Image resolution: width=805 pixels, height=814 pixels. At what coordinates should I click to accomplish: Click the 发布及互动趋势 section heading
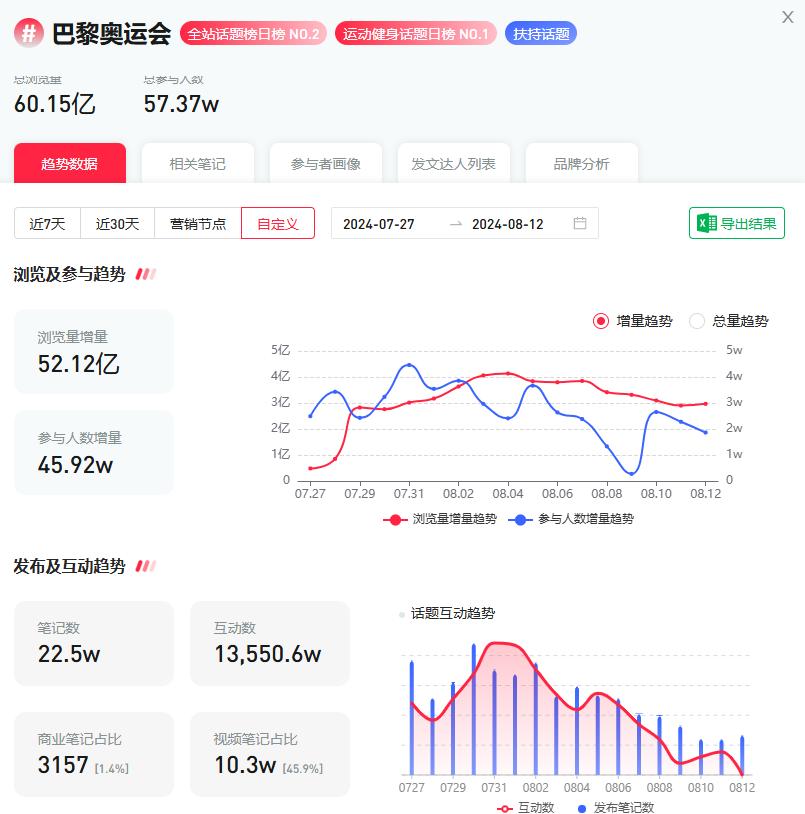(70, 566)
